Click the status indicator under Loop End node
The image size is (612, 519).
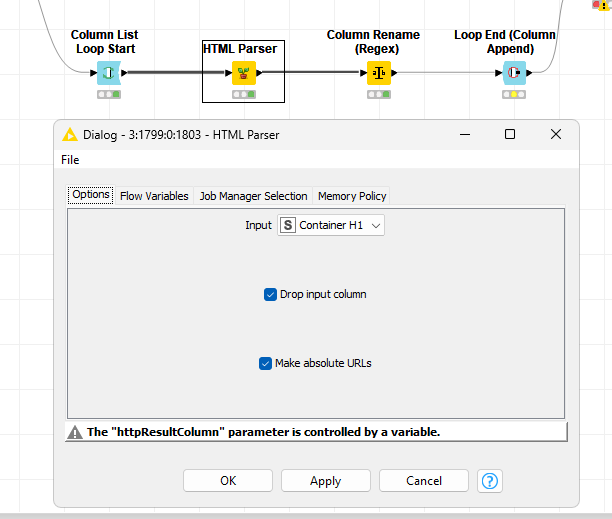point(514,94)
